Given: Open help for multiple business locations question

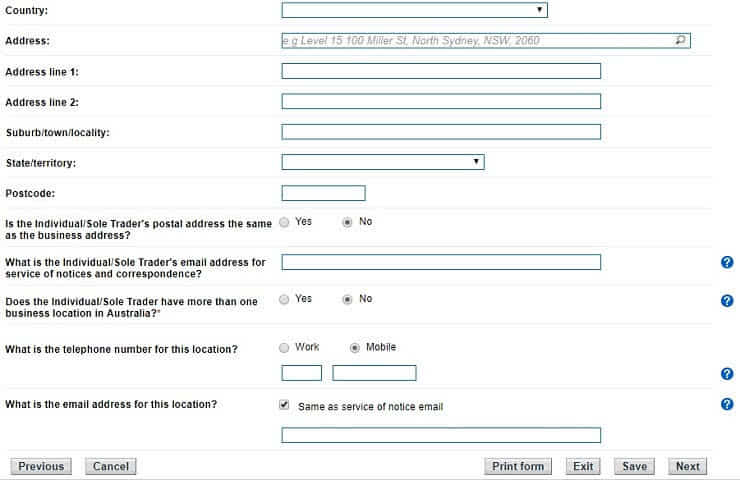Looking at the screenshot, I should (727, 300).
